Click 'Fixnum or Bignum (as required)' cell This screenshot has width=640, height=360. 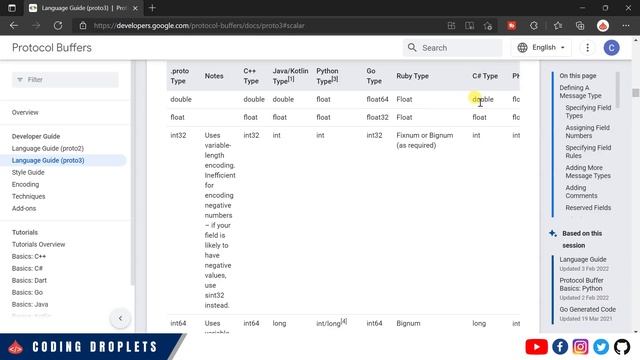424,140
